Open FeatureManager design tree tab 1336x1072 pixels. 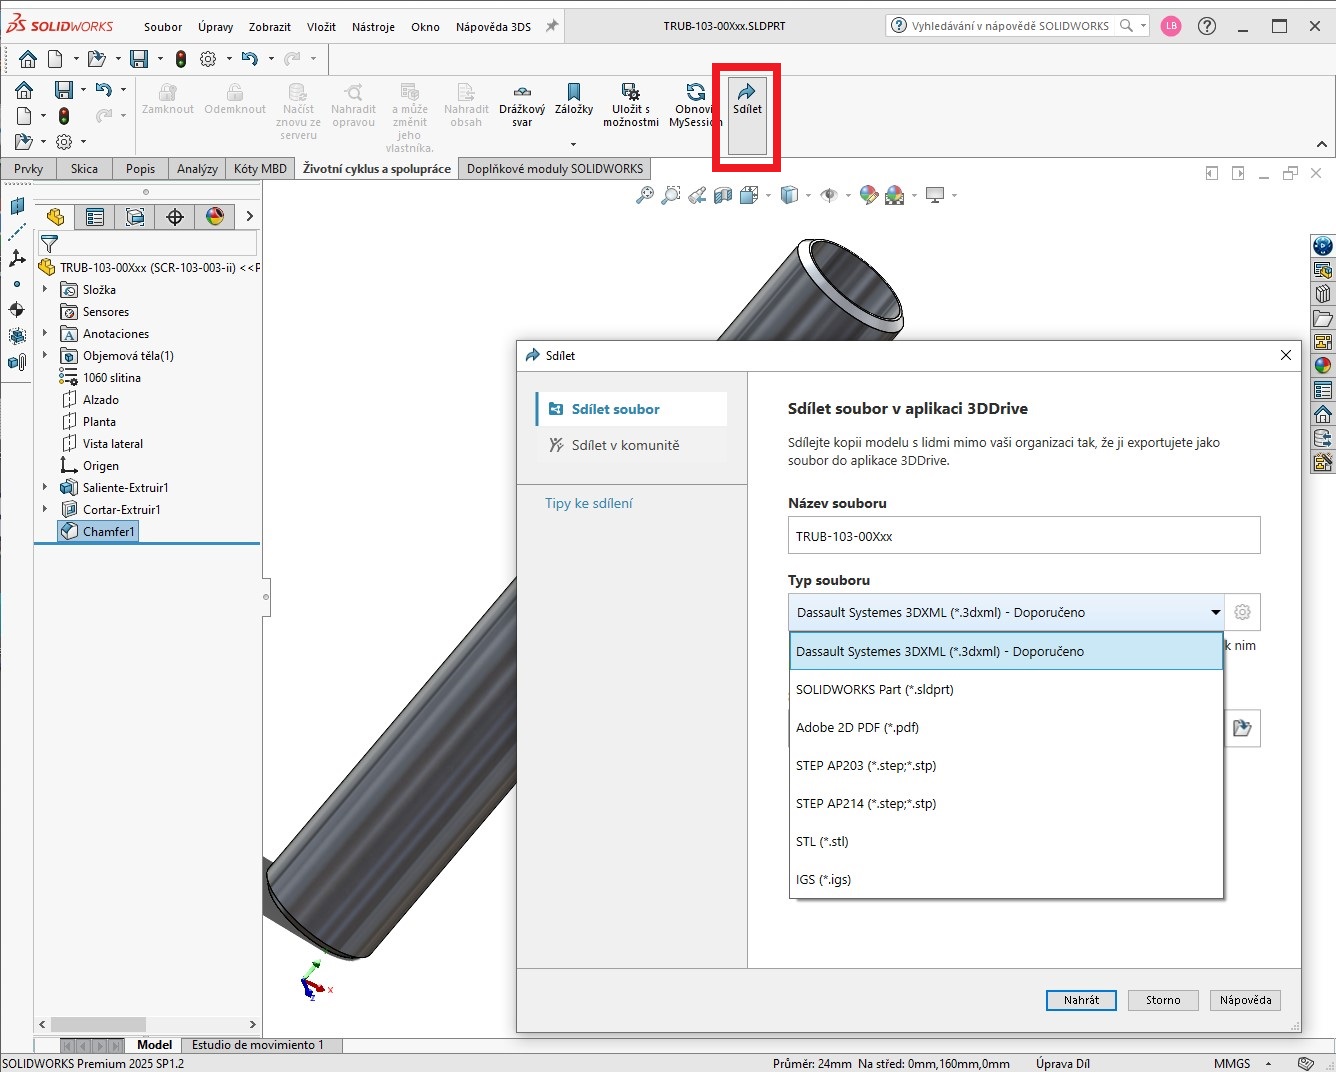point(54,217)
